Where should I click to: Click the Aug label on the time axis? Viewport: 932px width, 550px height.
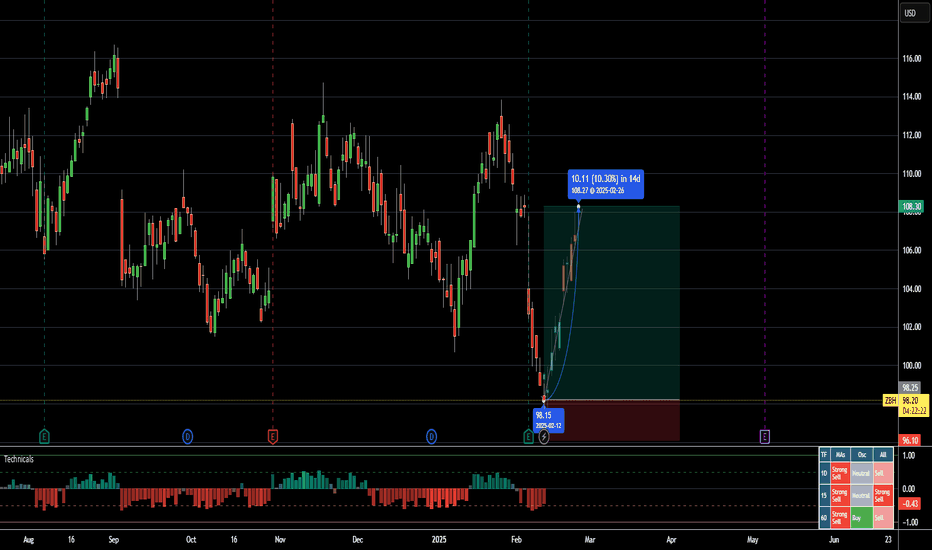28,540
